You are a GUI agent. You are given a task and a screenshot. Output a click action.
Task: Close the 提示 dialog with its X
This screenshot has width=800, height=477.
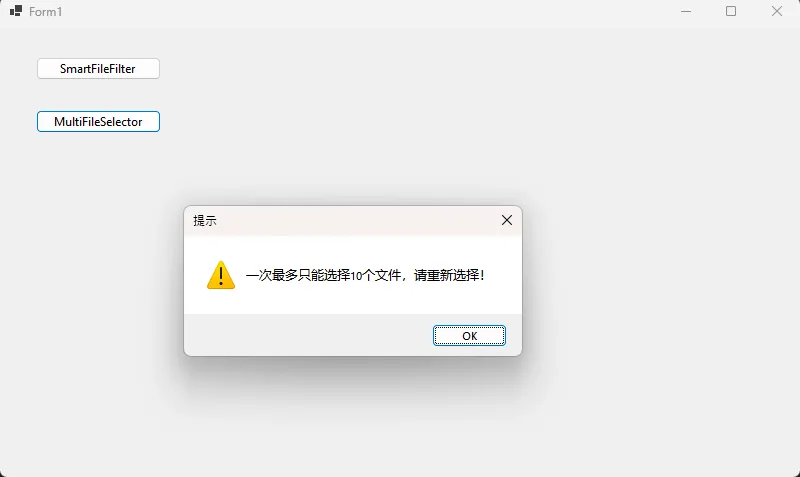point(507,220)
